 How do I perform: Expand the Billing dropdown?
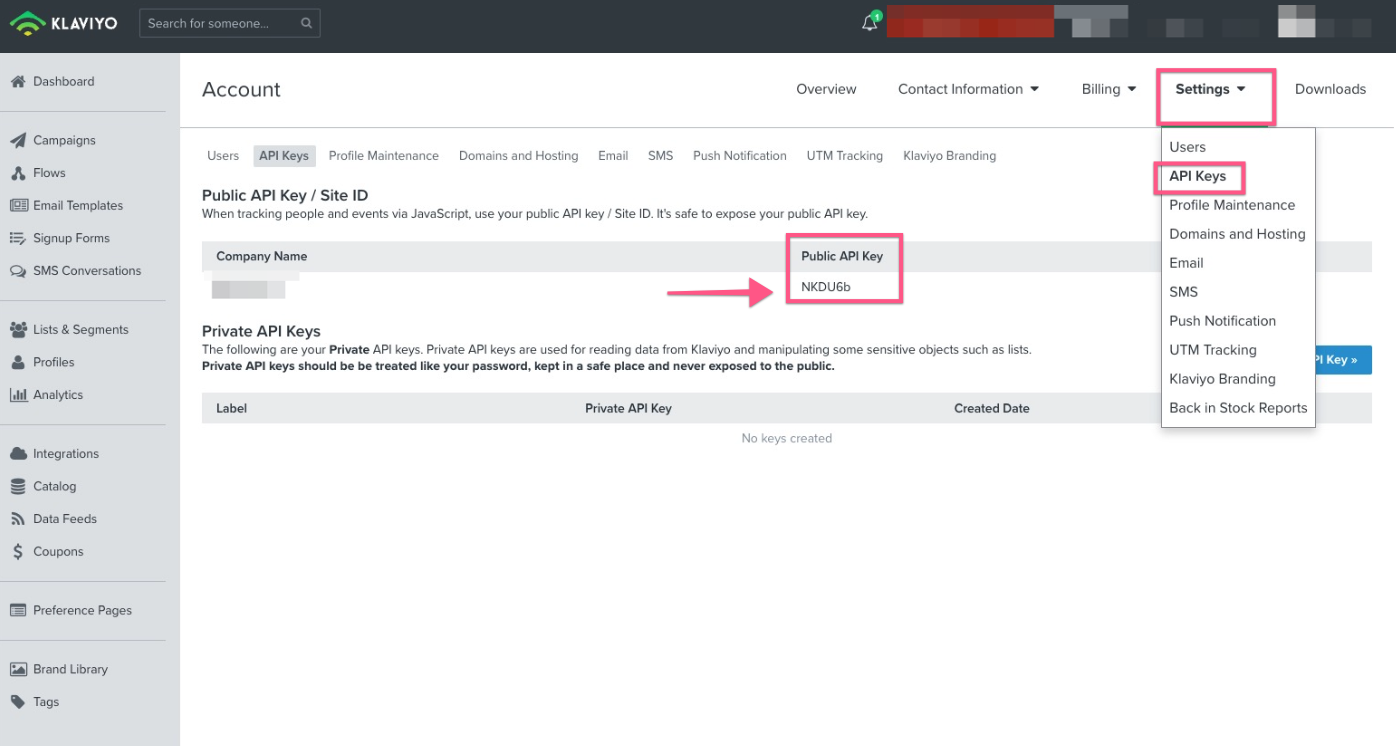point(1109,89)
